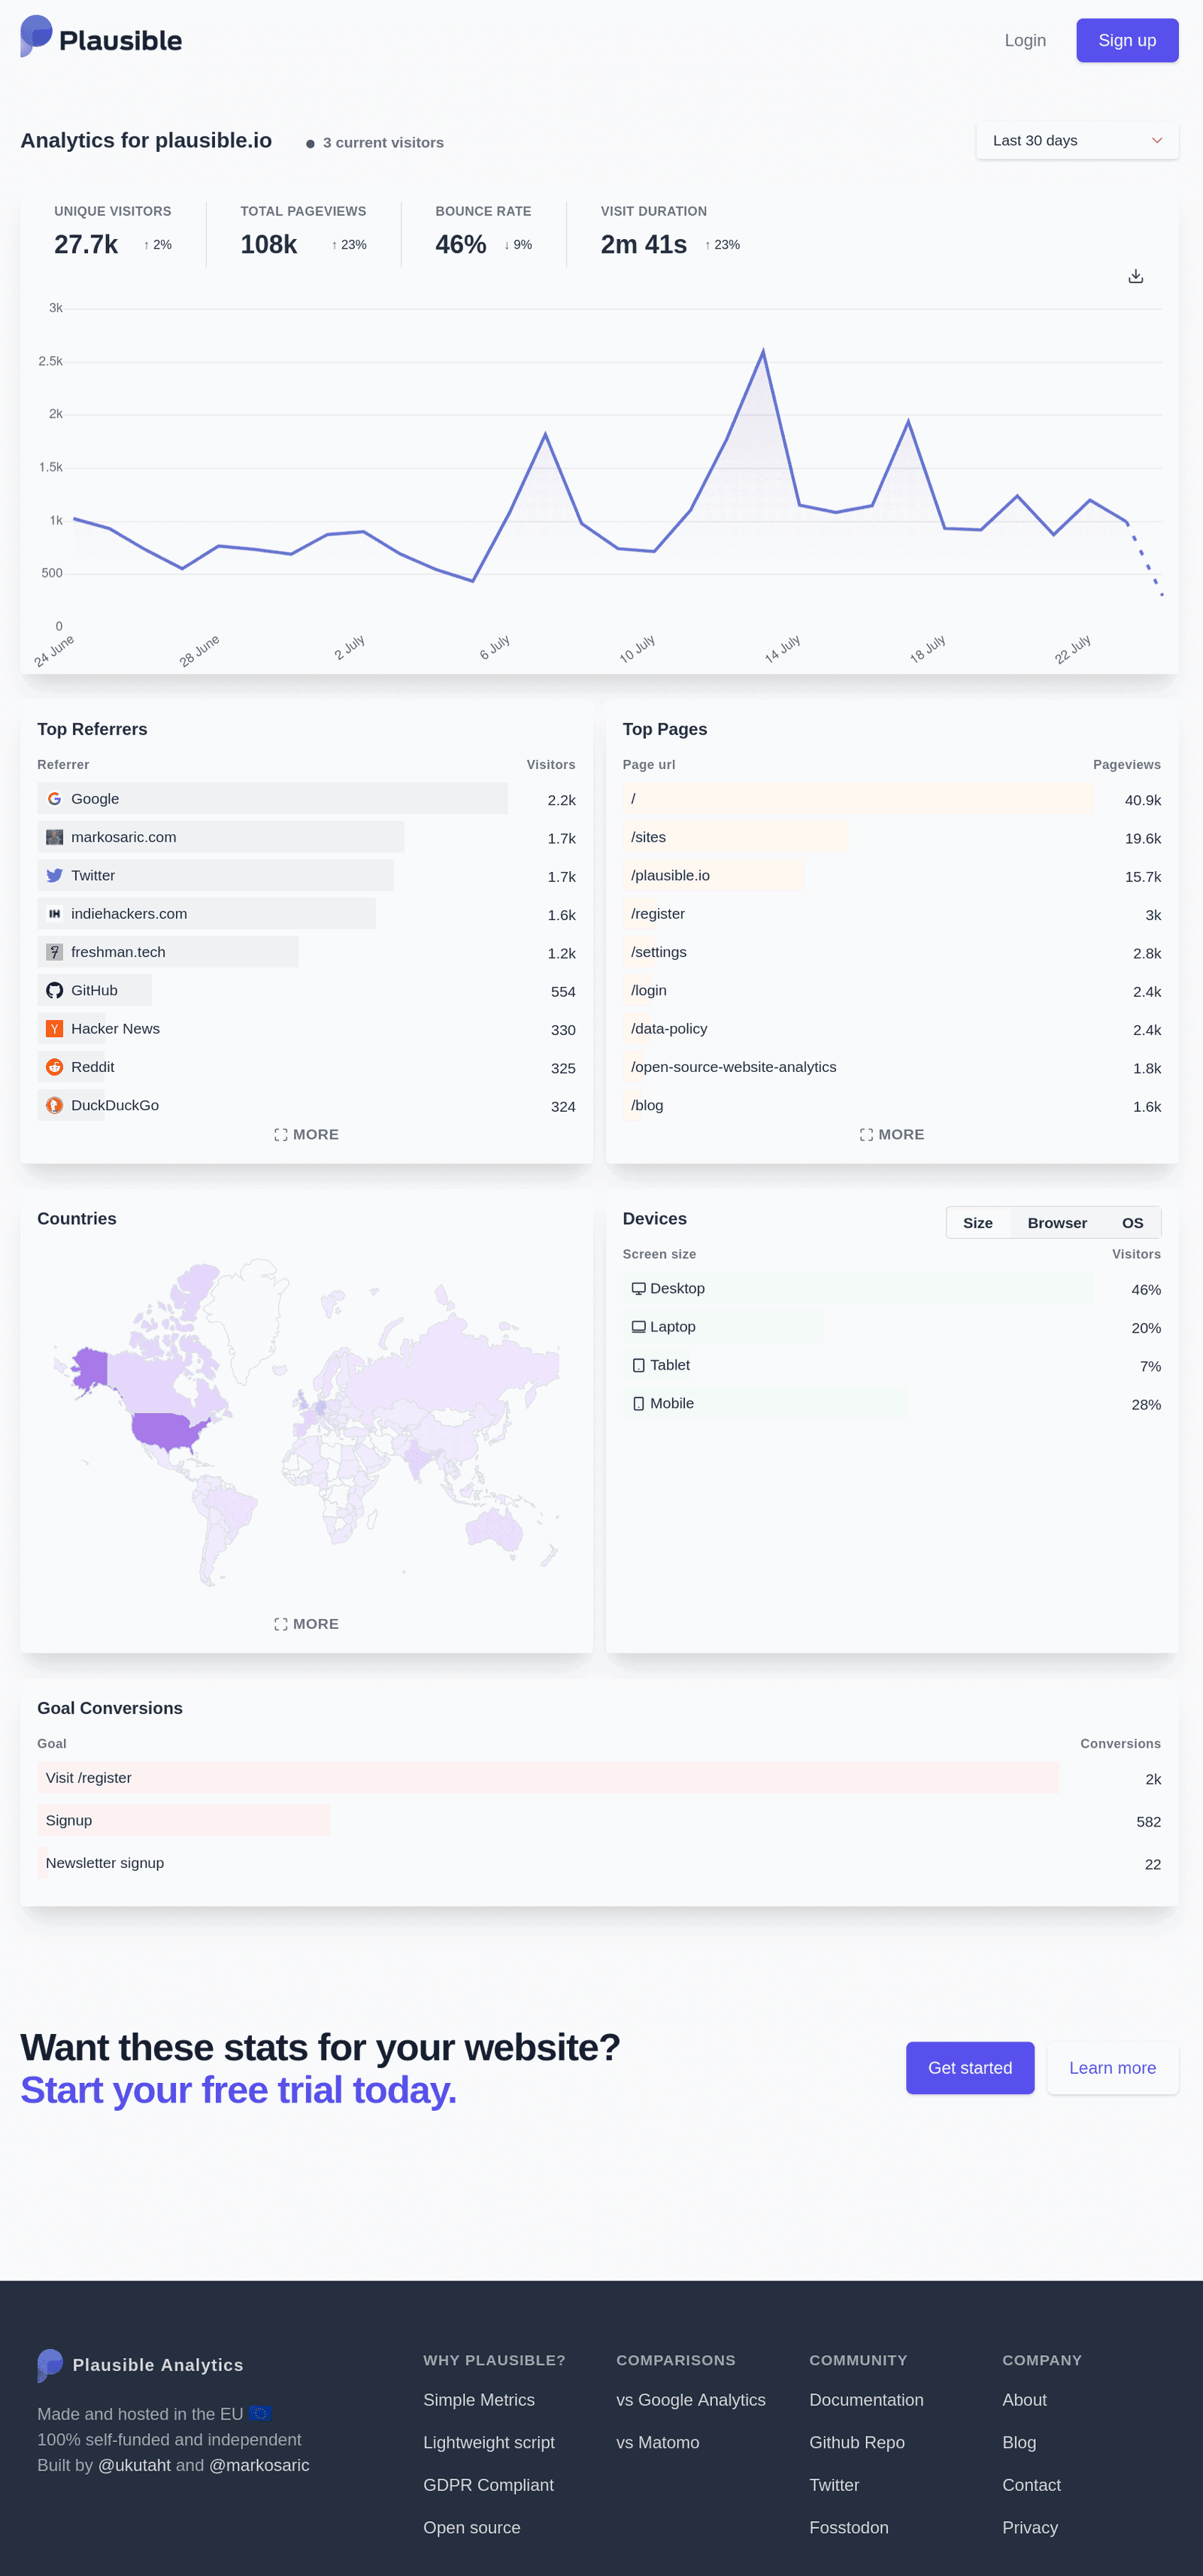Switch Devices to Browser tab
Image resolution: width=1203 pixels, height=2576 pixels.
click(1057, 1223)
